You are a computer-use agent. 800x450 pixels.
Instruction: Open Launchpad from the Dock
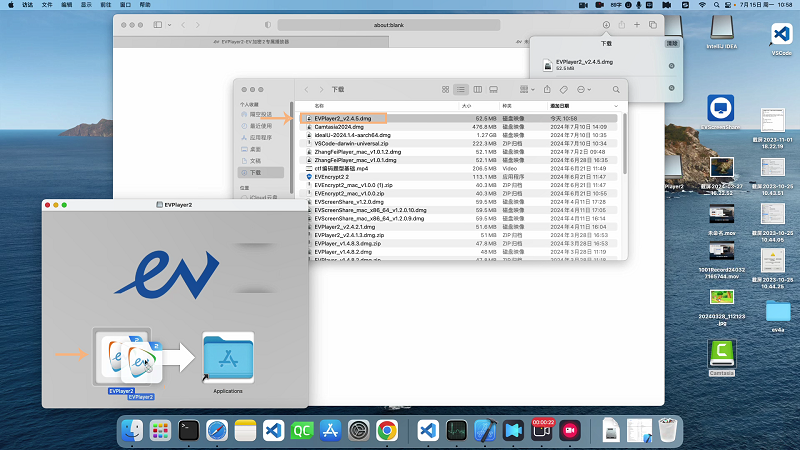[x=160, y=431]
